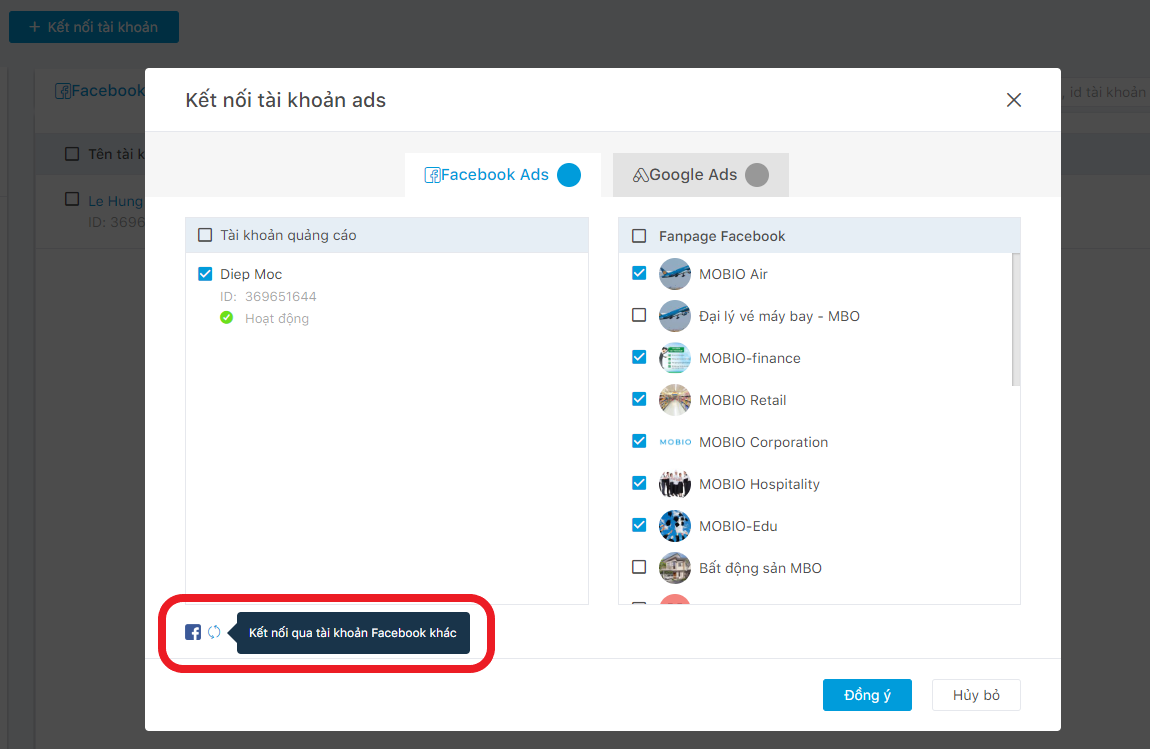This screenshot has width=1150, height=749.
Task: Check the Le Hung row checkbox in background
Action: 72,199
